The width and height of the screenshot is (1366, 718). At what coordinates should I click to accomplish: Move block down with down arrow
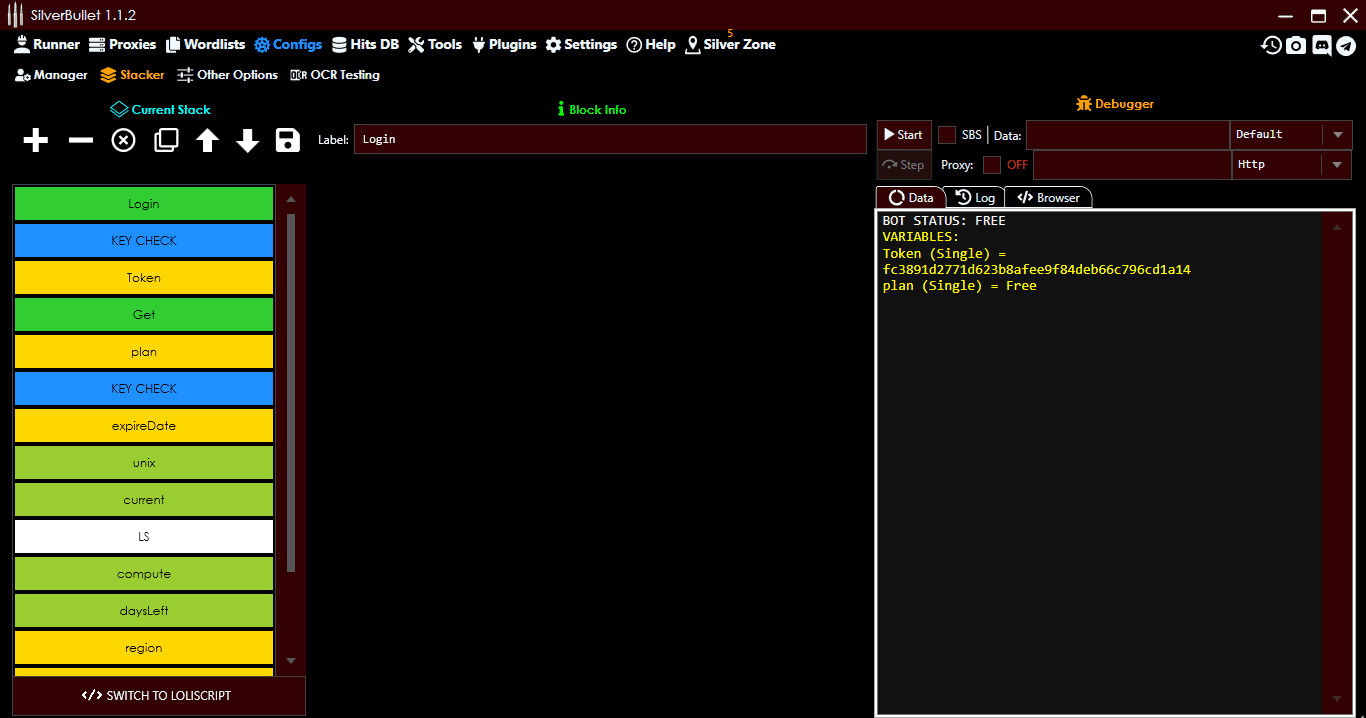click(x=248, y=141)
